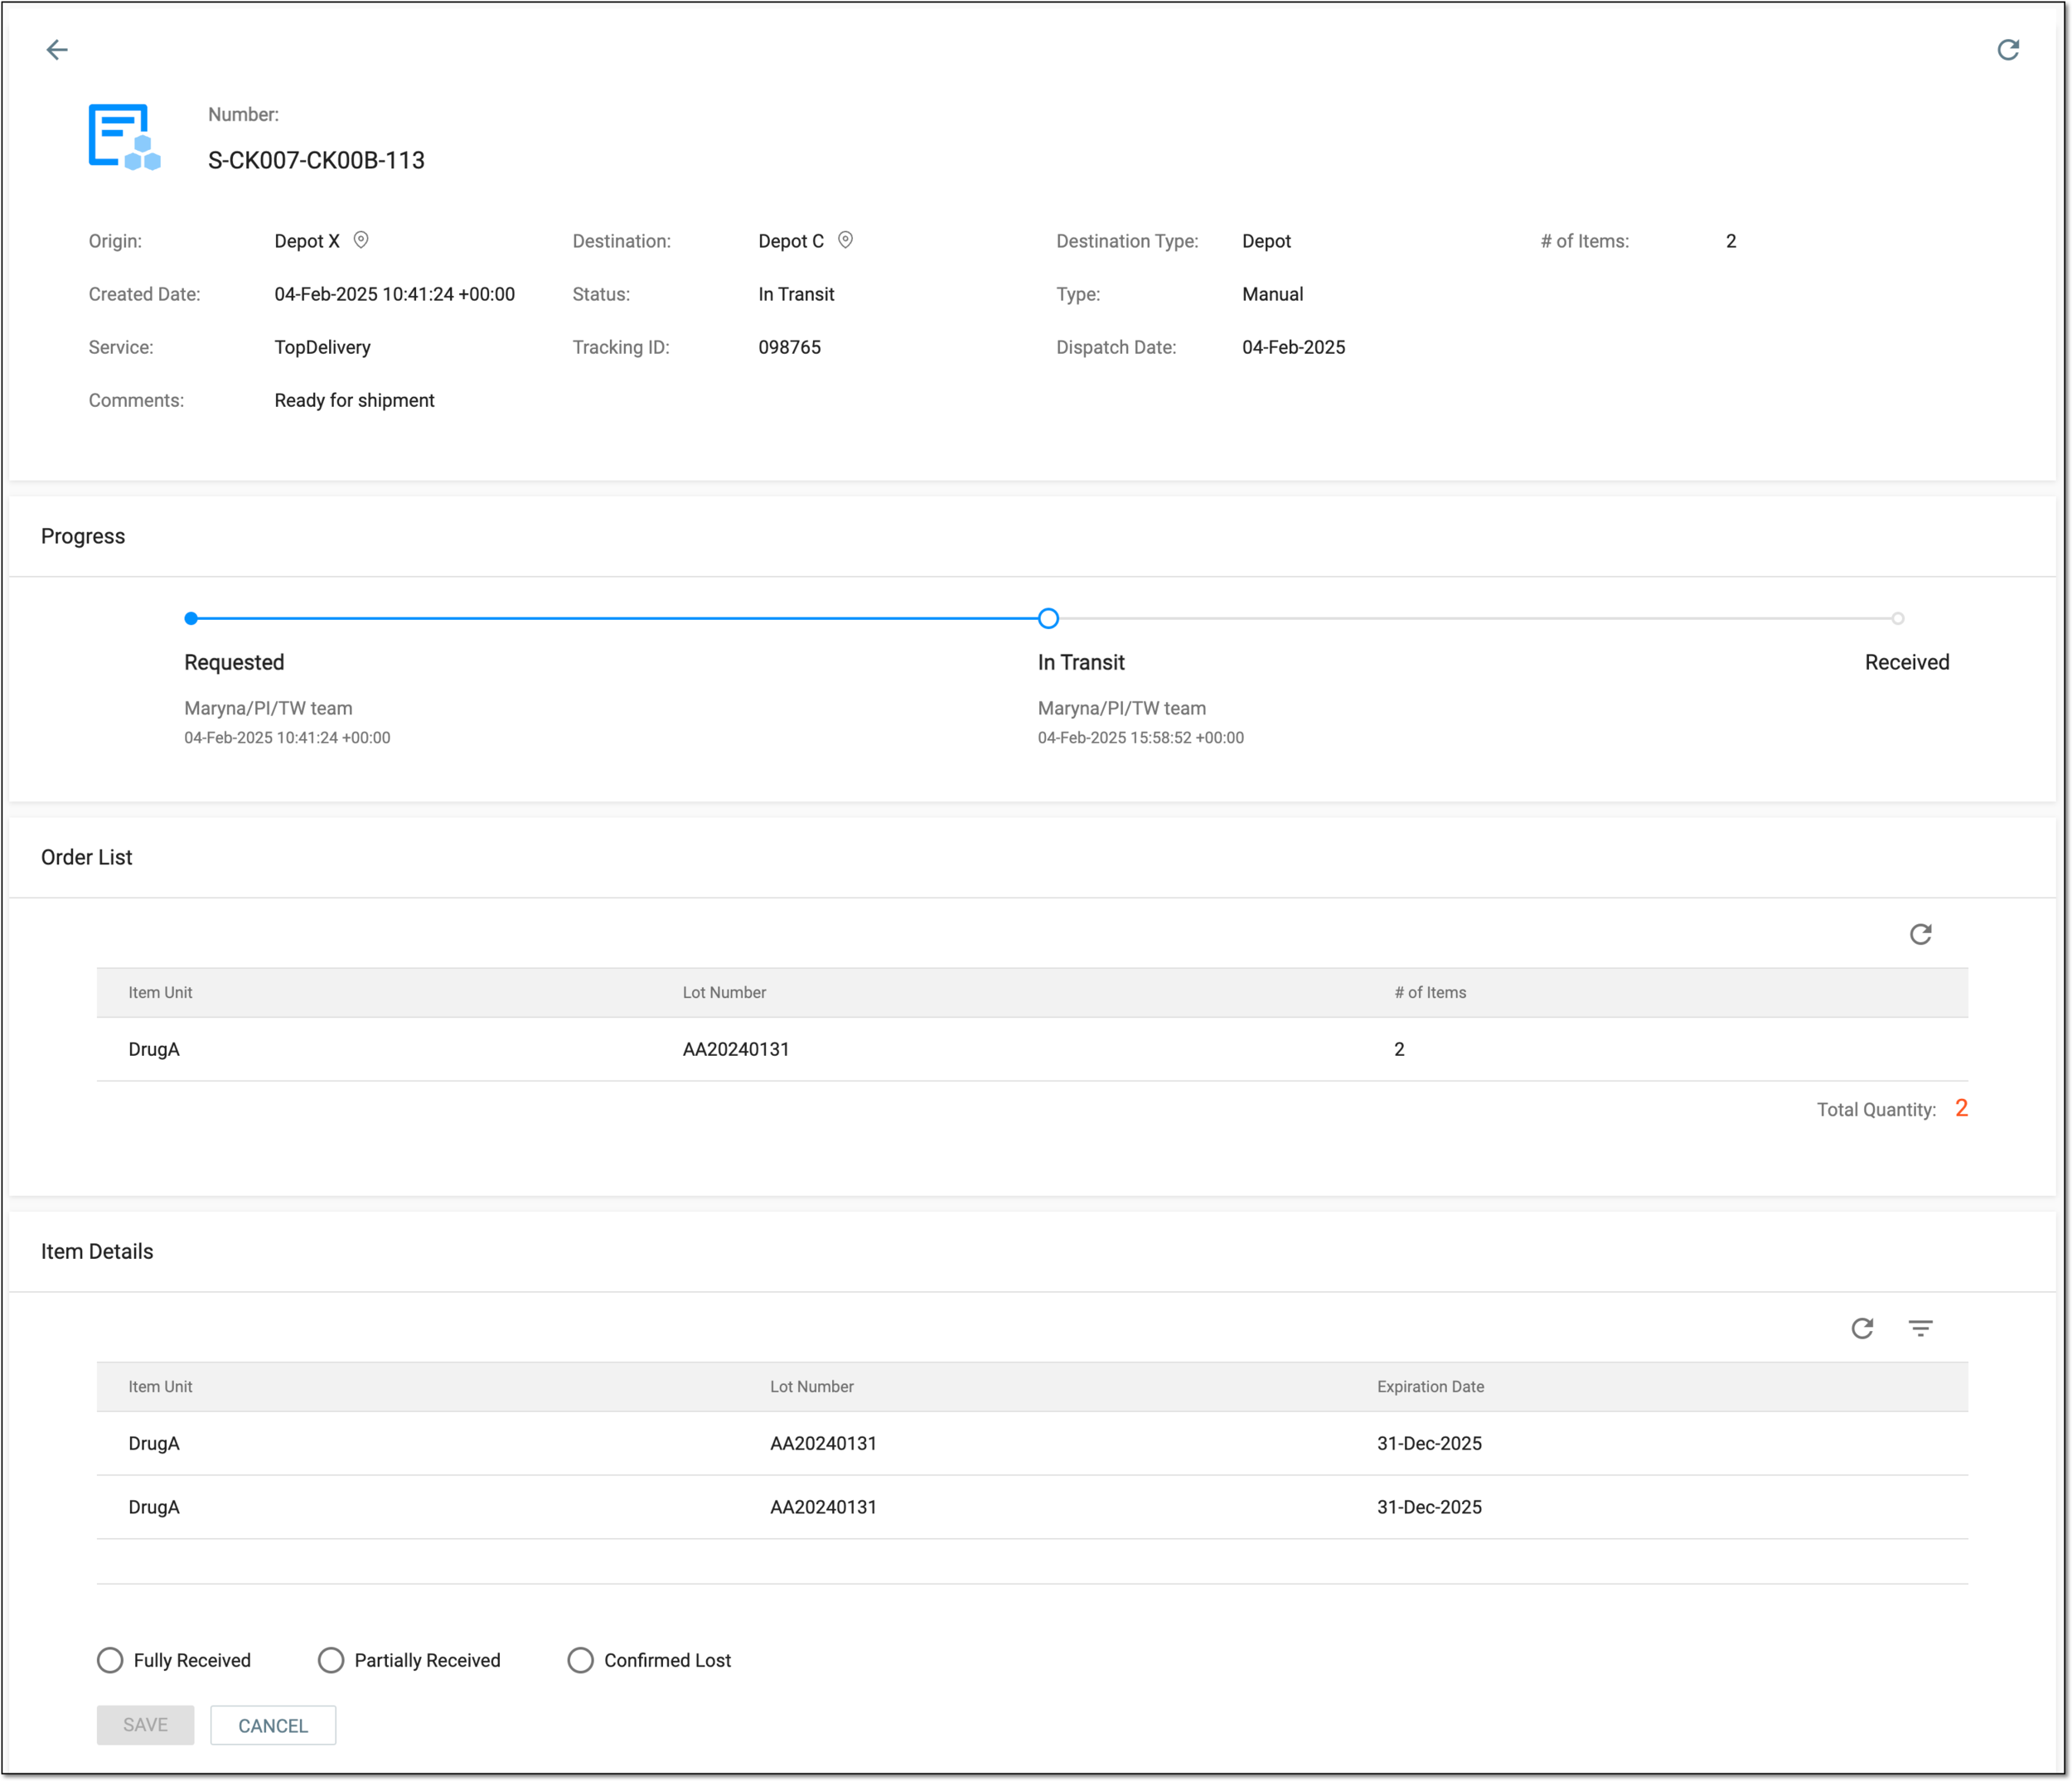Click the Order List 'Lot Number' column header
2072x1781 pixels.
(724, 992)
